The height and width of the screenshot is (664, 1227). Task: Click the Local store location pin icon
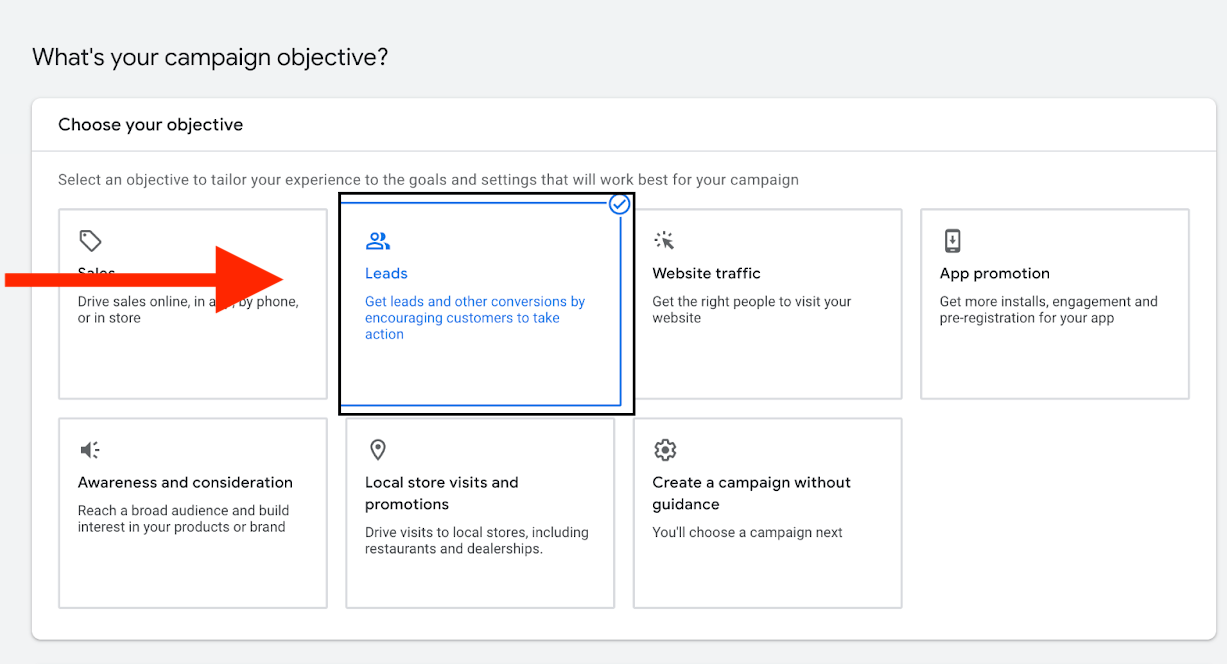coord(378,450)
